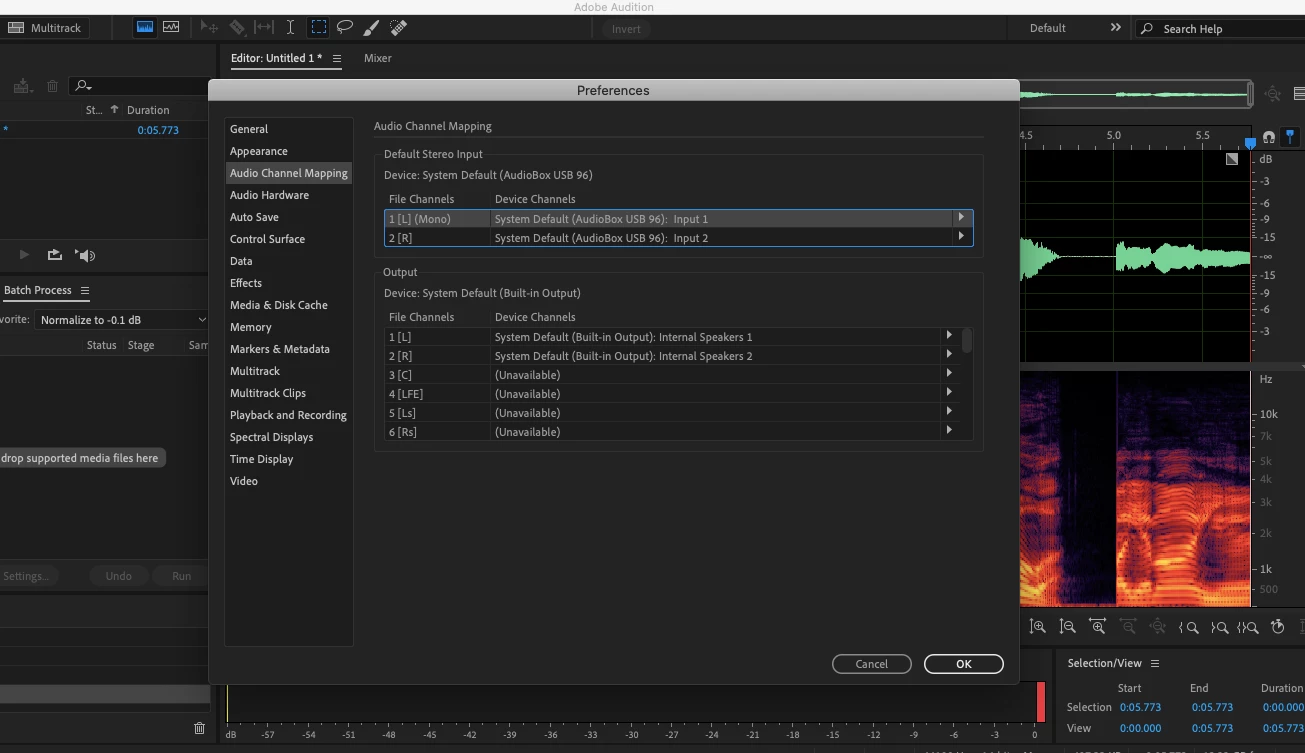Open device menu for output 4 [LFE]

[949, 393]
